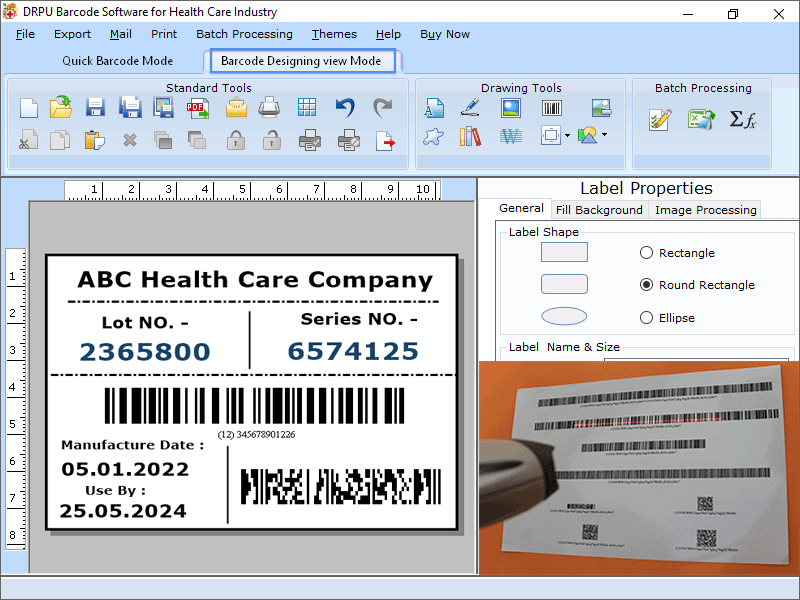Open the Batch Processing menu
Screen dimensions: 800x600
244,33
